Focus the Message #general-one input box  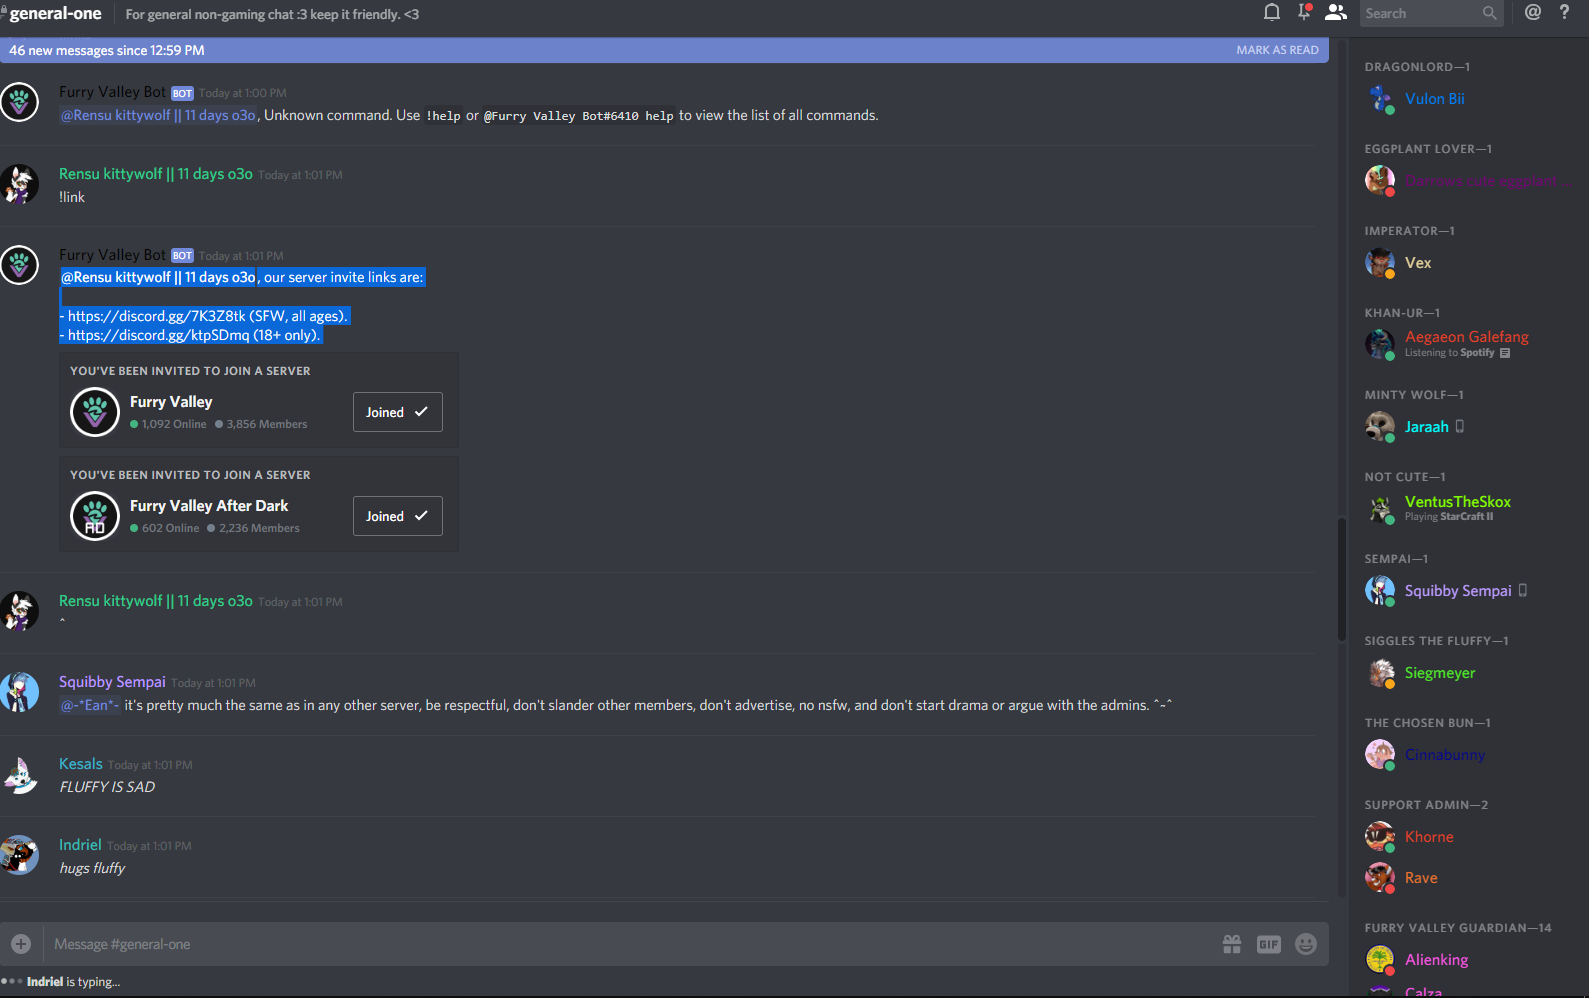coord(630,944)
